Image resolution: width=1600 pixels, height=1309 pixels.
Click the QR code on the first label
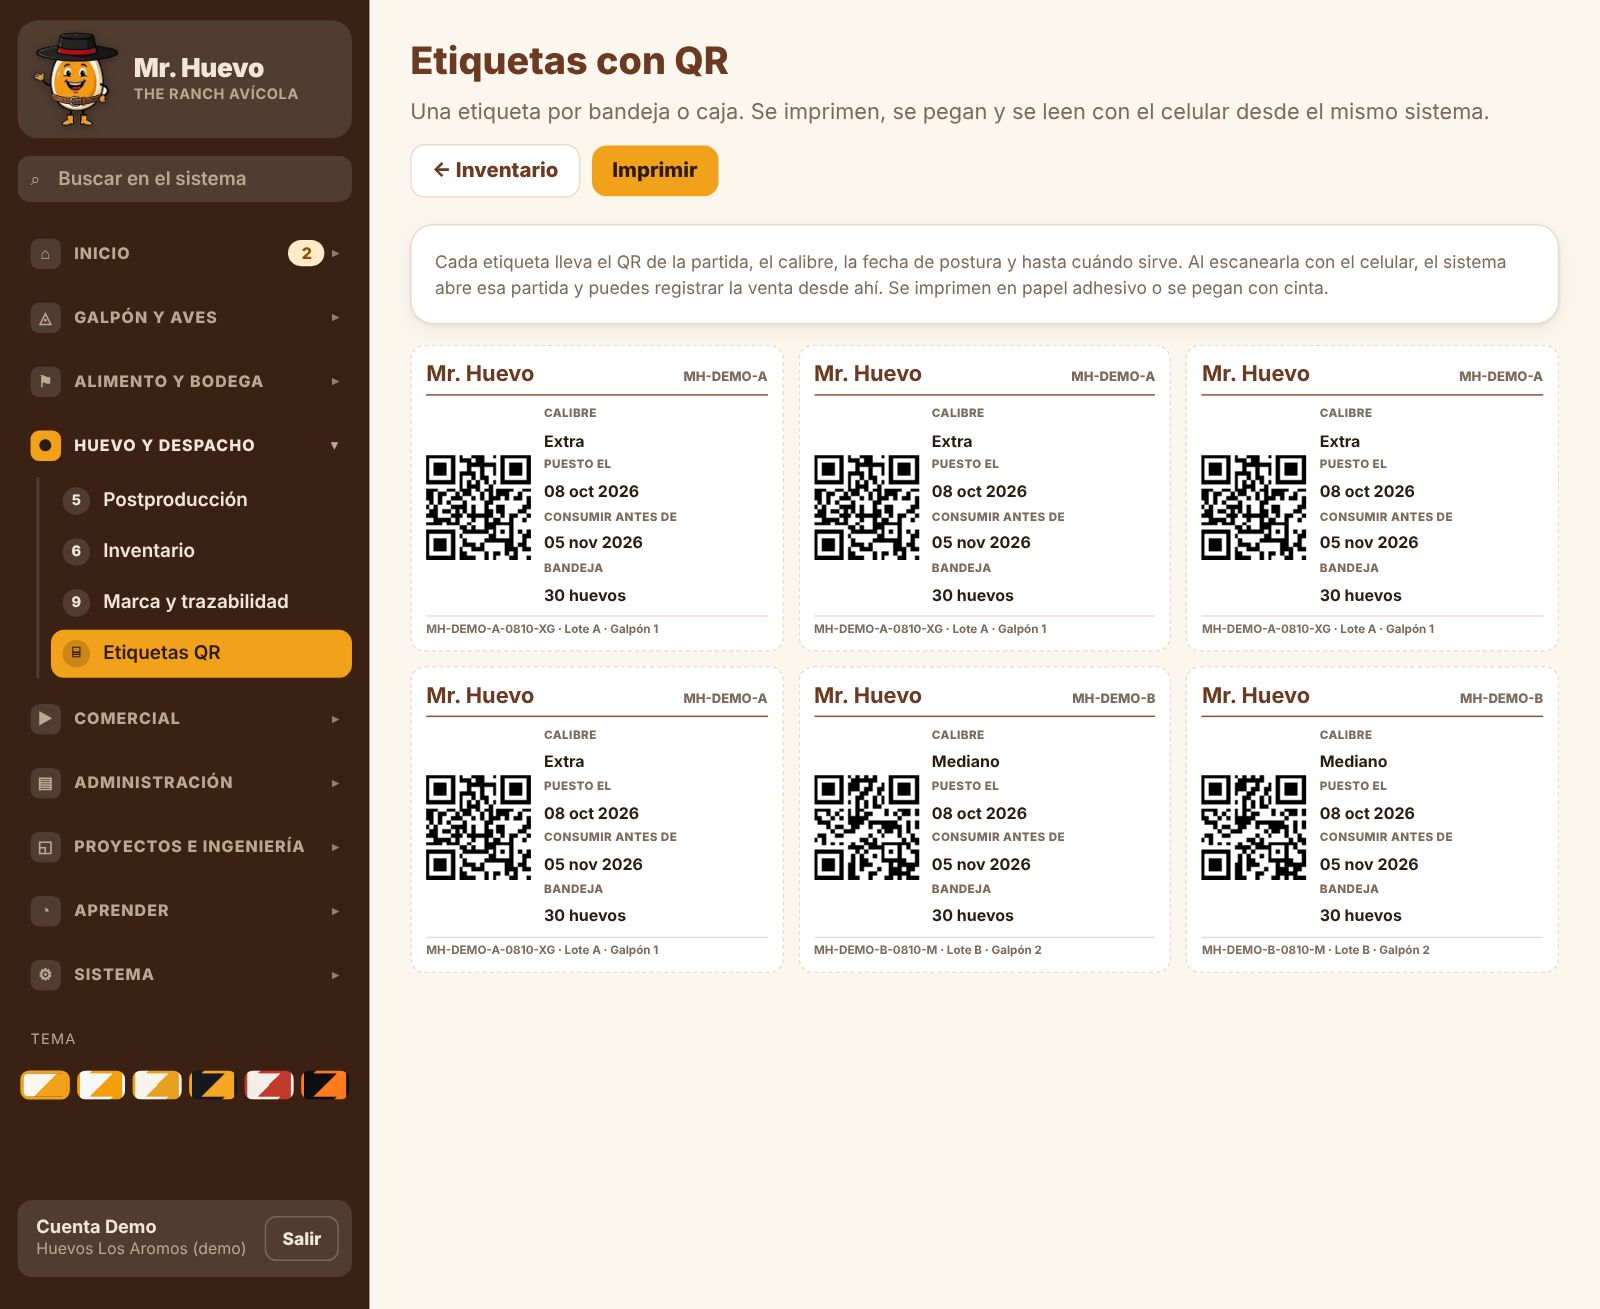(x=478, y=507)
